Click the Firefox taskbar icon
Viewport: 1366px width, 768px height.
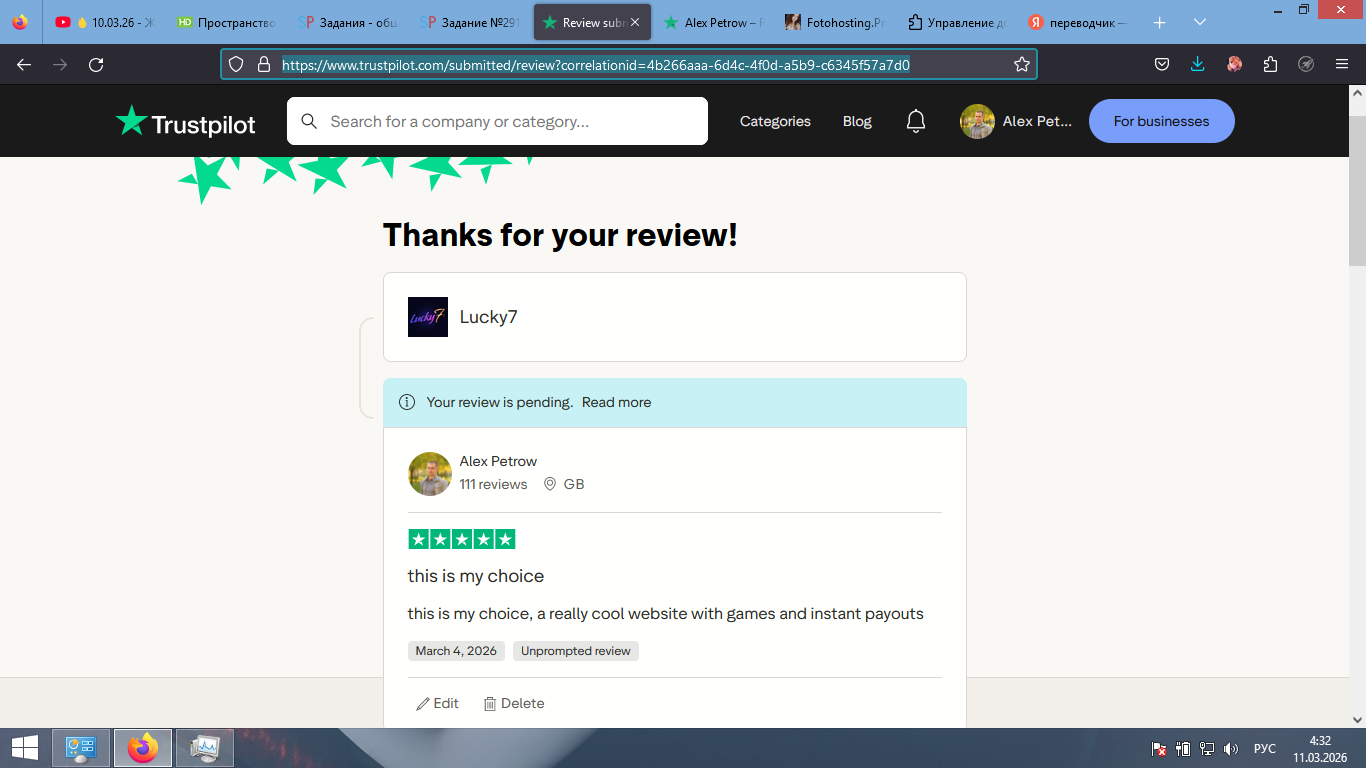point(143,747)
